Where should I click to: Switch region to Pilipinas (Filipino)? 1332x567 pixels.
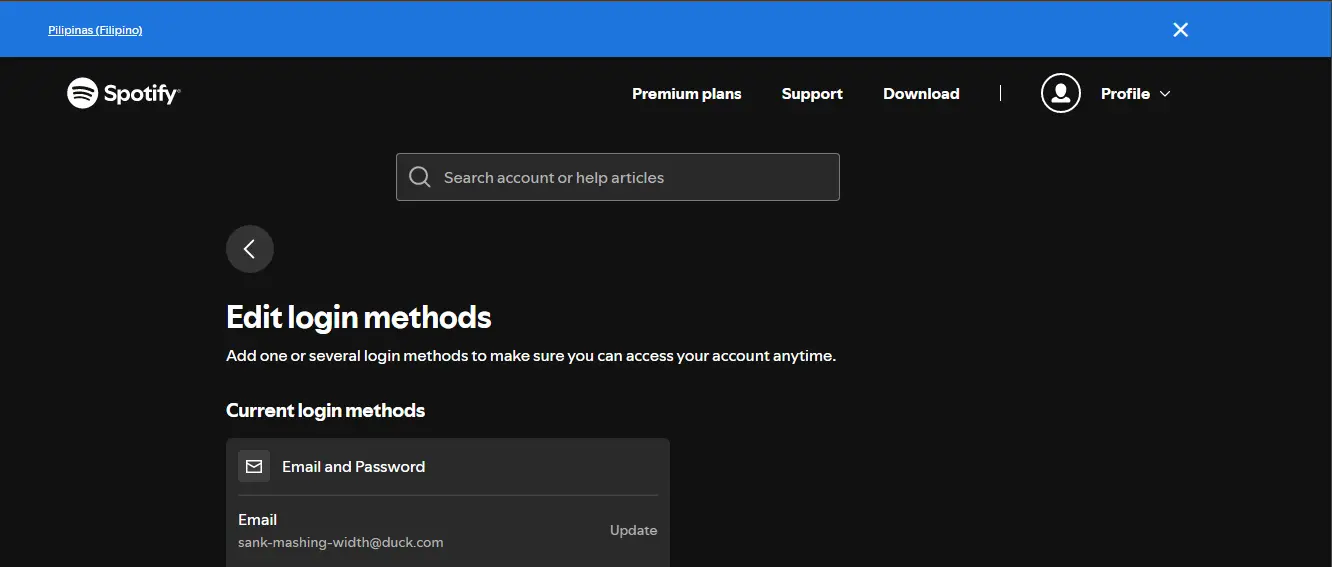point(95,30)
